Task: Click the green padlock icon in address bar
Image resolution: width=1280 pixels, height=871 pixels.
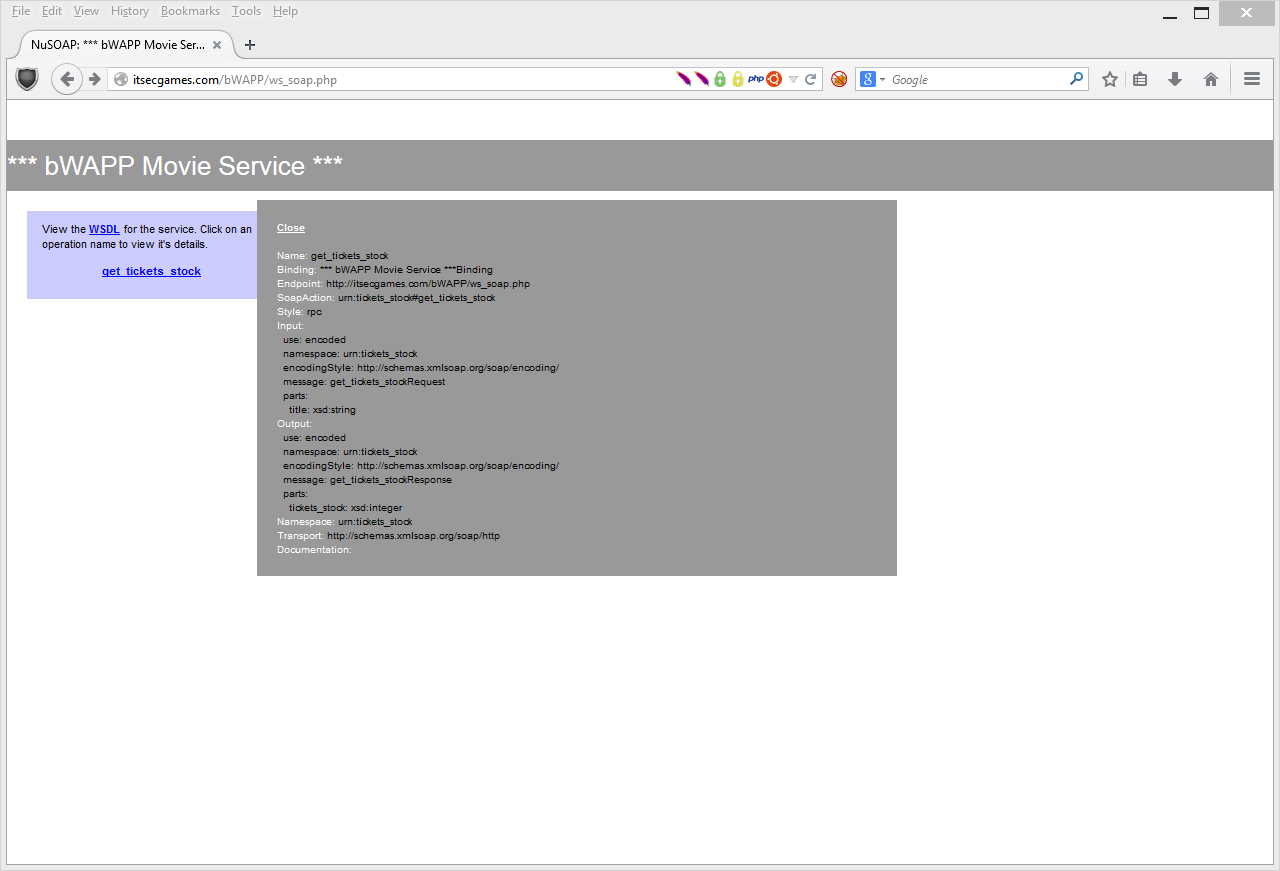Action: 720,79
